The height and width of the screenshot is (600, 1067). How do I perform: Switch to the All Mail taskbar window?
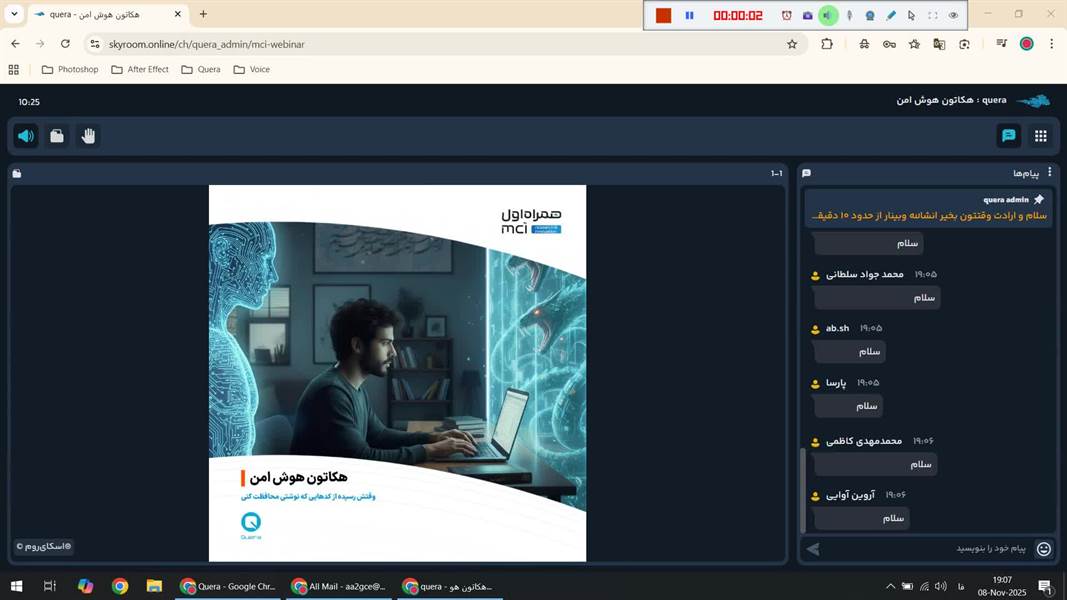pos(340,586)
